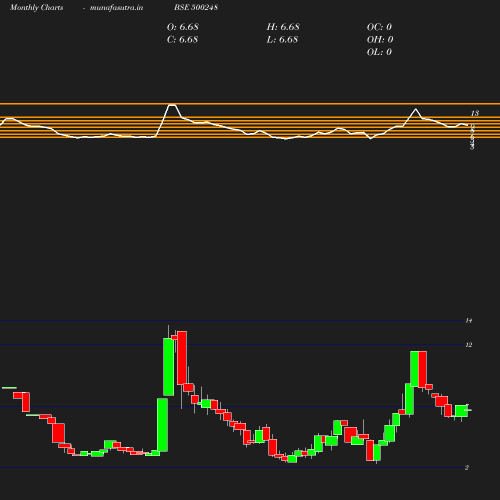Click the 'BSE 500248' symbol label

[196, 7]
